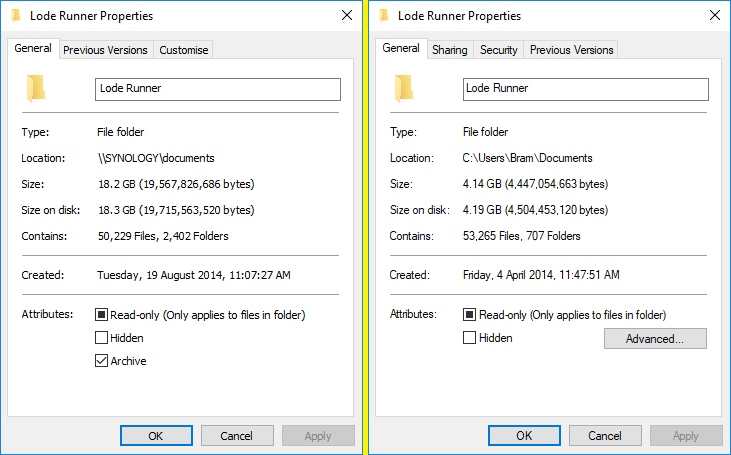Click the \\SYNOLOGY\documents location text
Viewport: 731px width, 455px height.
click(156, 159)
